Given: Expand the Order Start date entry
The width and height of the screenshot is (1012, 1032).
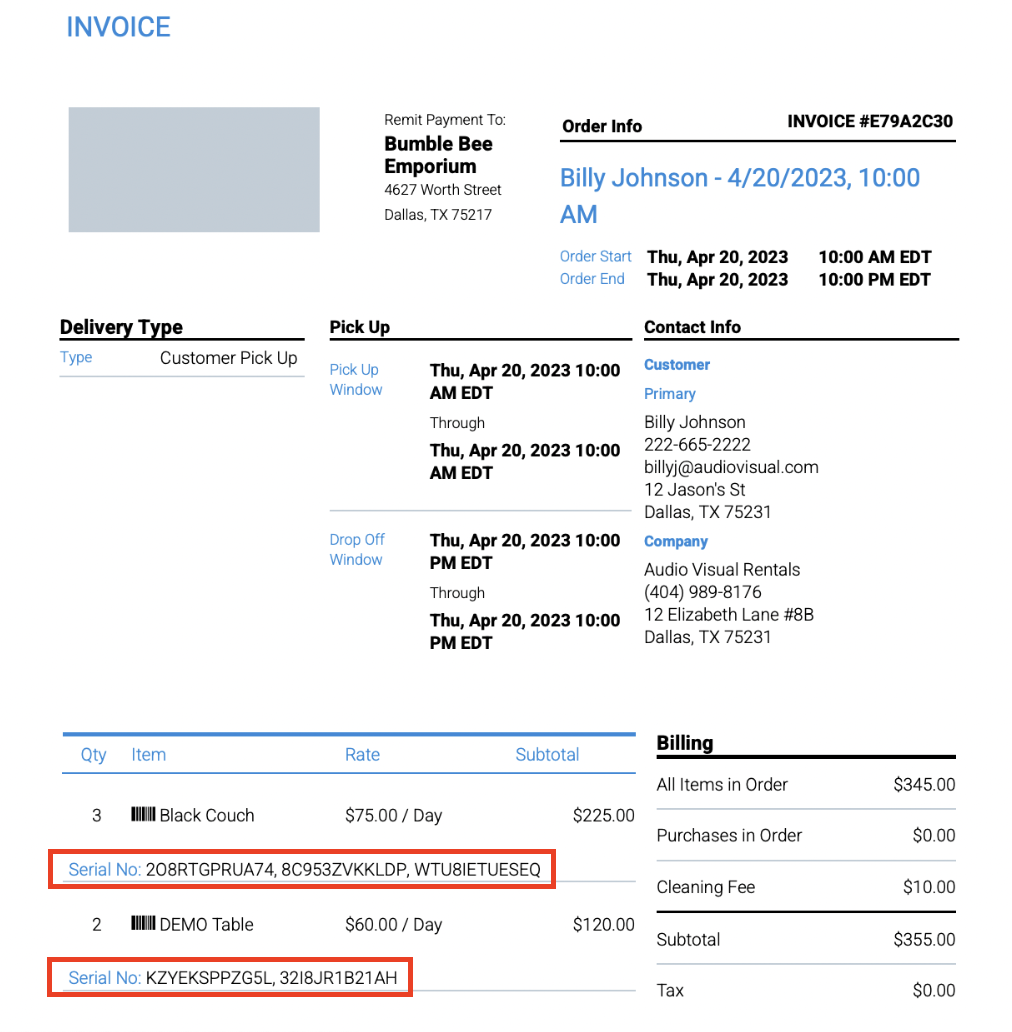Looking at the screenshot, I should (595, 256).
